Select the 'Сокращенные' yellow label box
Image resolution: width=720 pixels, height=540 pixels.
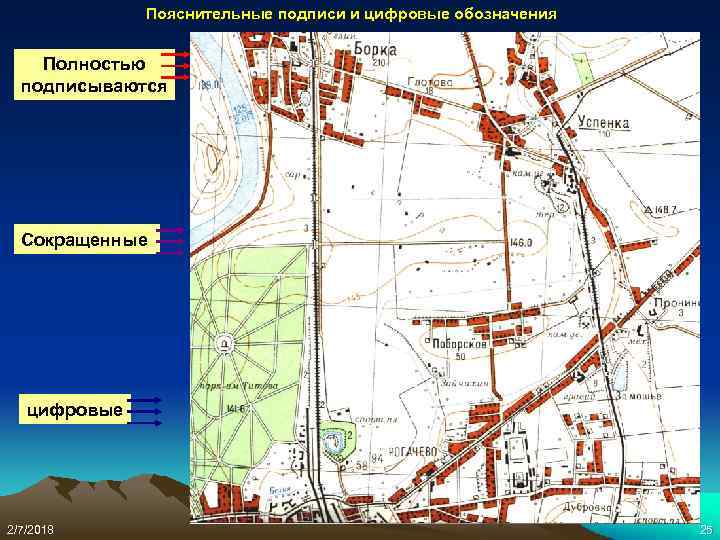86,239
